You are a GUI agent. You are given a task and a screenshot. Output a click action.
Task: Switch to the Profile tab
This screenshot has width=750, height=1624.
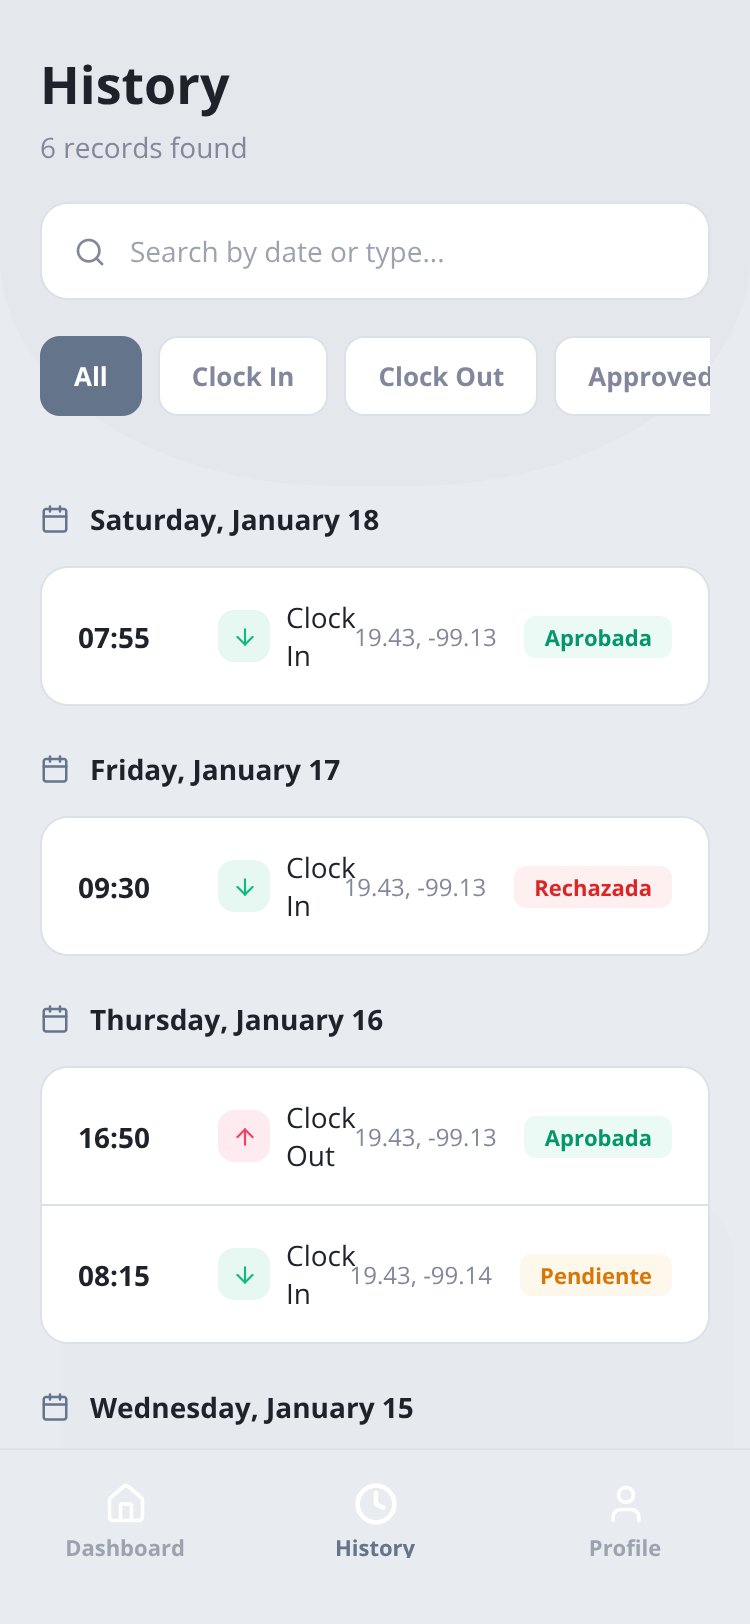click(x=625, y=1521)
